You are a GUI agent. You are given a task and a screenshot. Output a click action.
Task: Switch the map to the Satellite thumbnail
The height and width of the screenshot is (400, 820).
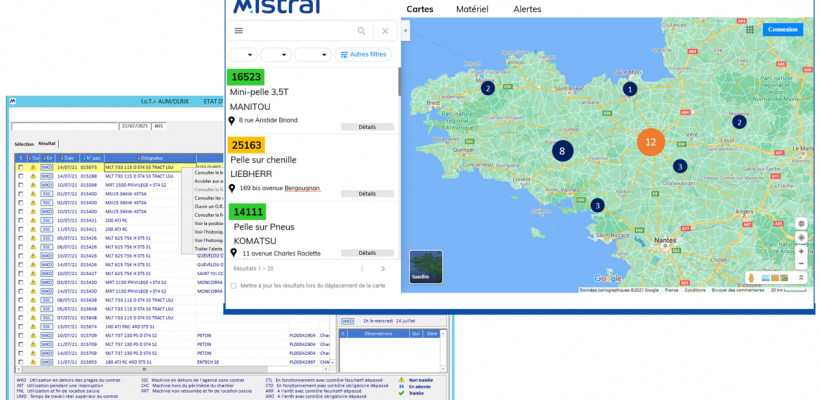pyautogui.click(x=426, y=267)
